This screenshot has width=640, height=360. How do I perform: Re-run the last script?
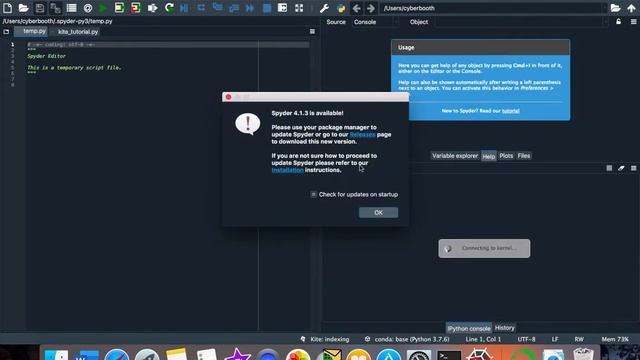[169, 8]
